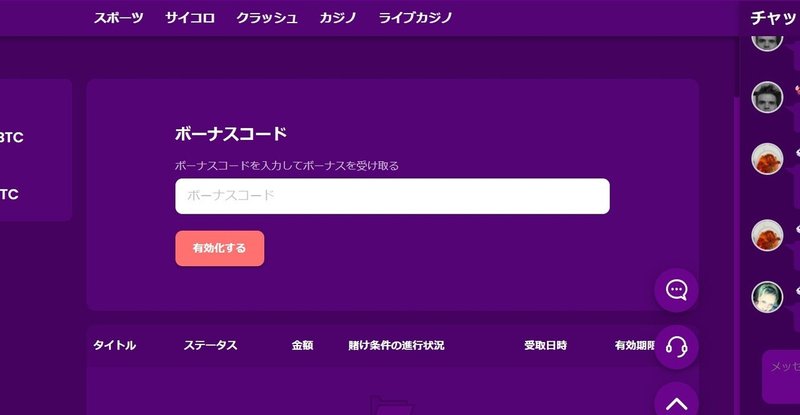Image resolution: width=800 pixels, height=415 pixels.
Task: Open the スポーツ menu item
Action: tap(118, 18)
